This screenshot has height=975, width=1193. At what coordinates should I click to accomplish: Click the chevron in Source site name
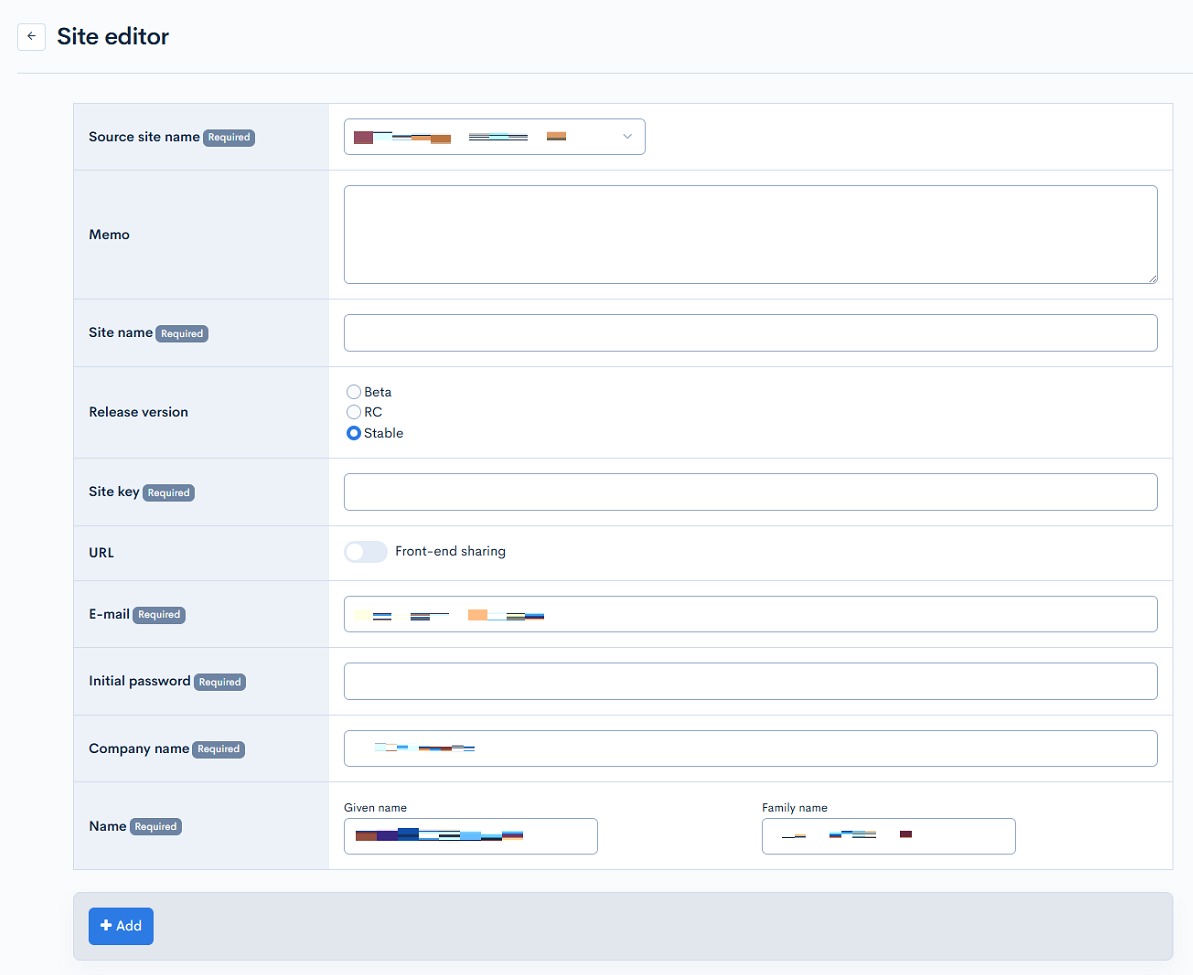[x=627, y=137]
